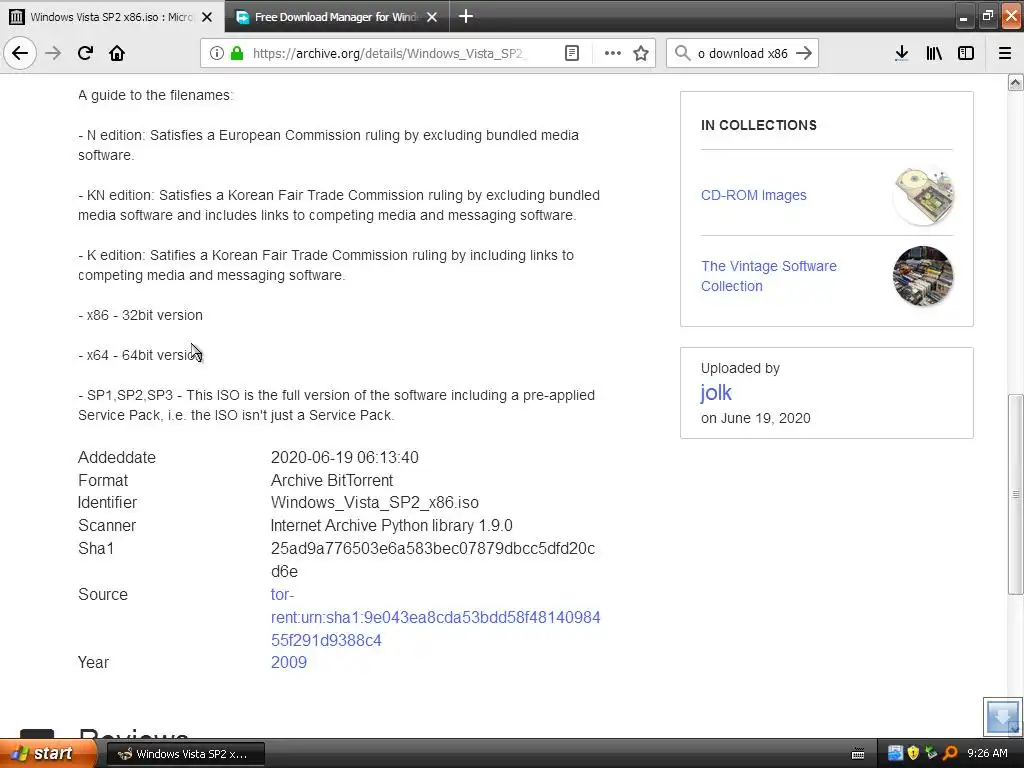Open the Windows Start menu

click(x=47, y=754)
